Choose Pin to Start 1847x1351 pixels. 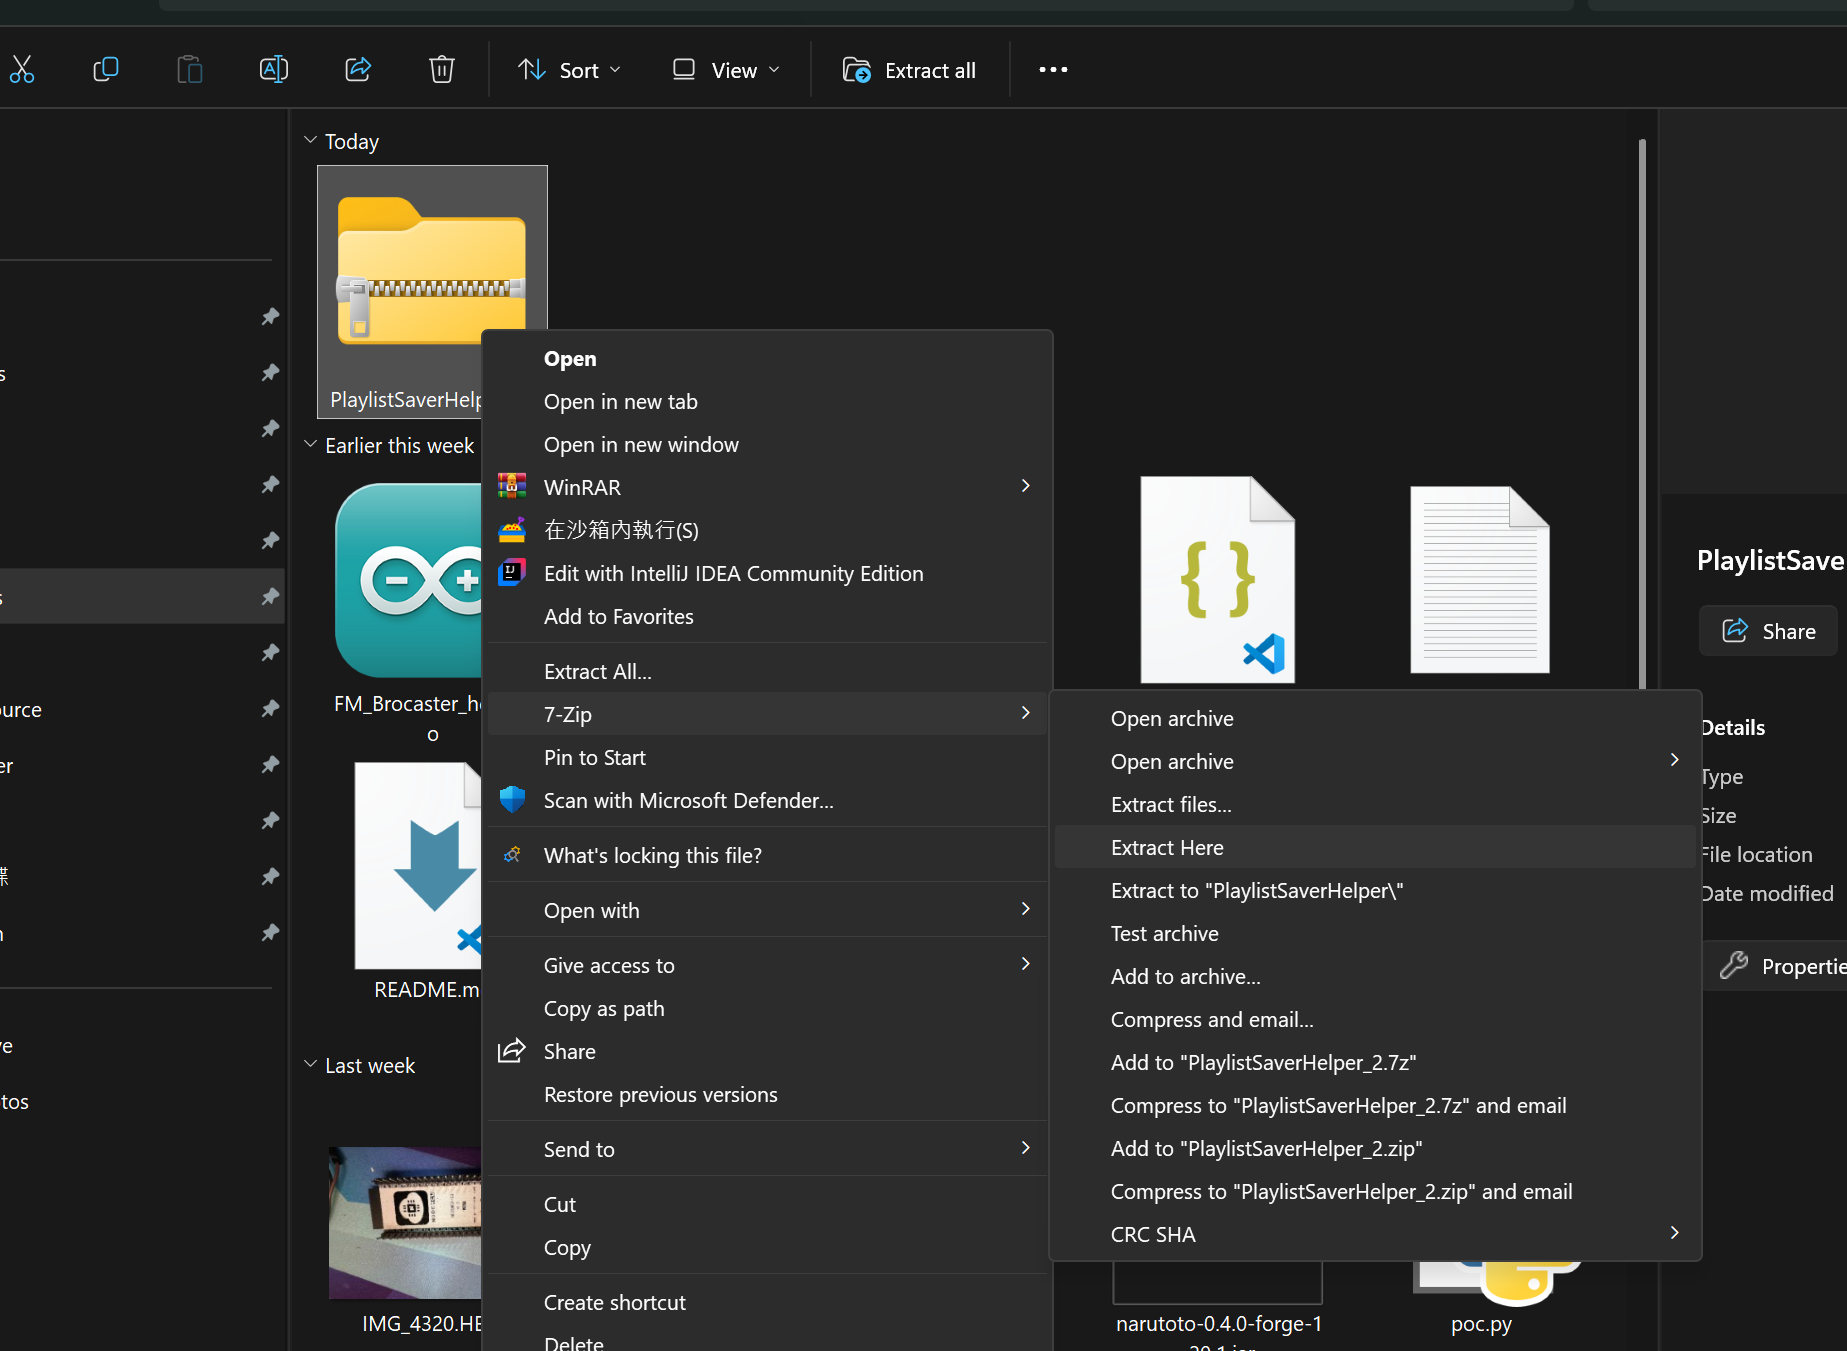[x=766, y=757]
